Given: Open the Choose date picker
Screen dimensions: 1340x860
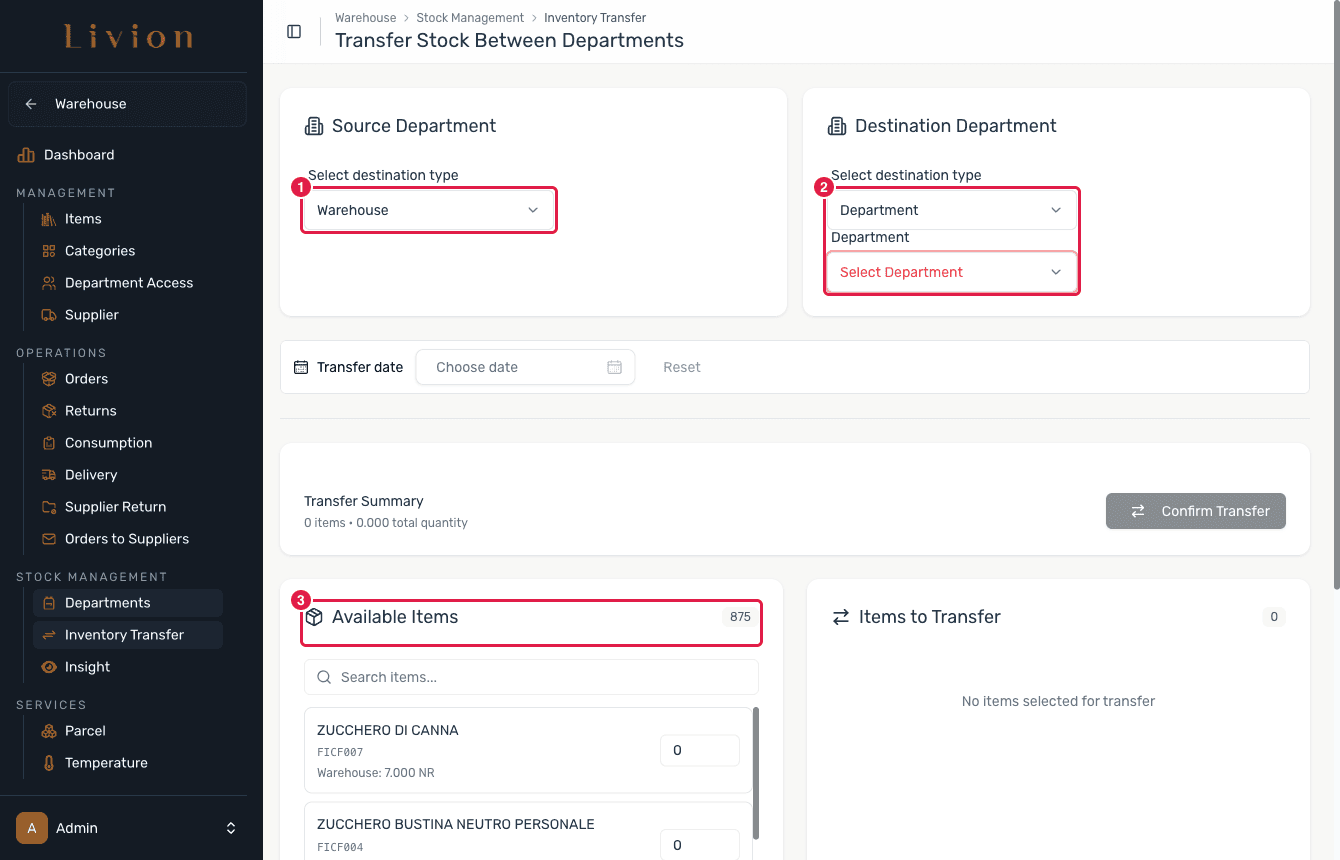Looking at the screenshot, I should point(525,367).
